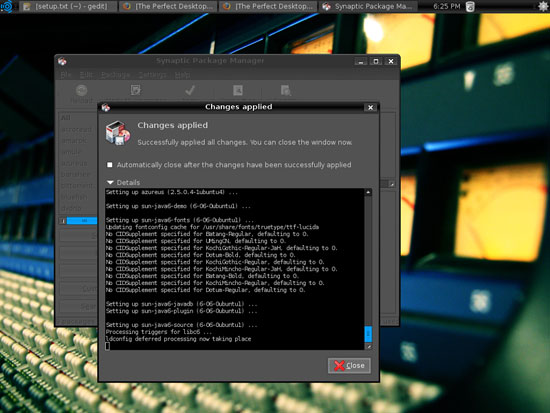The width and height of the screenshot is (550, 413).
Task: Click the Search toolbar icon in Synaptic
Action: tap(286, 90)
